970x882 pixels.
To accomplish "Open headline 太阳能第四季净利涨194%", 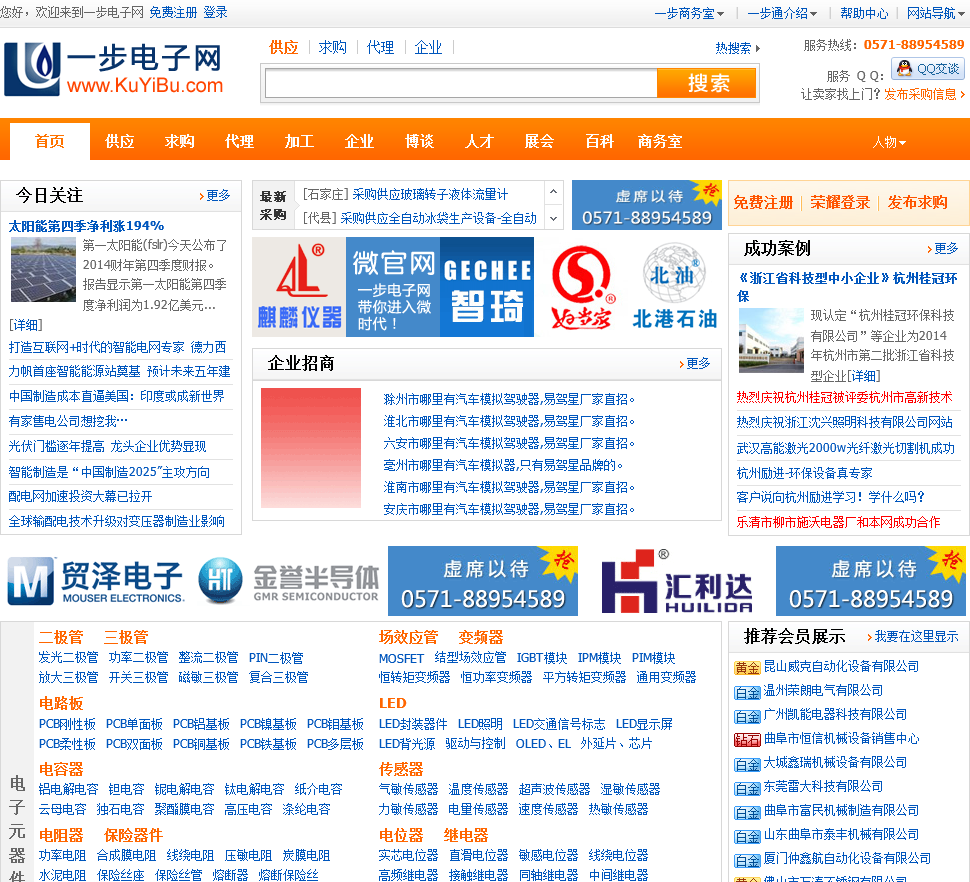I will tap(87, 226).
